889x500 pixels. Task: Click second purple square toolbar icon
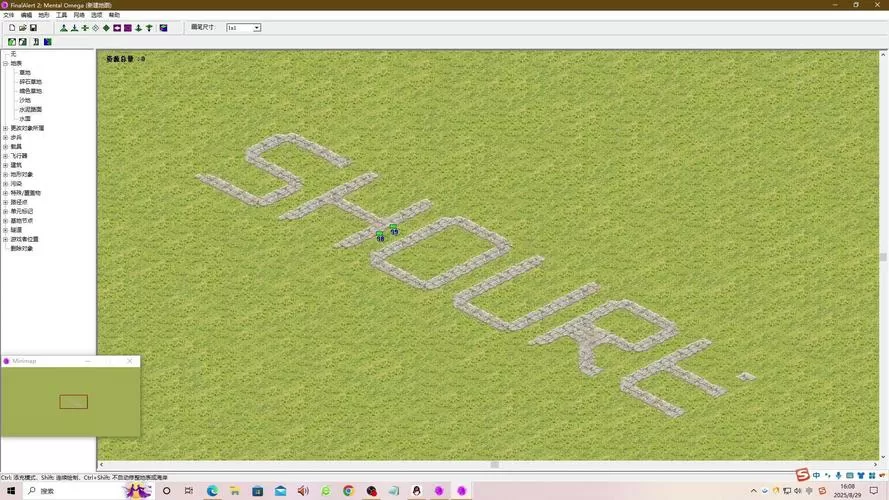click(x=128, y=28)
